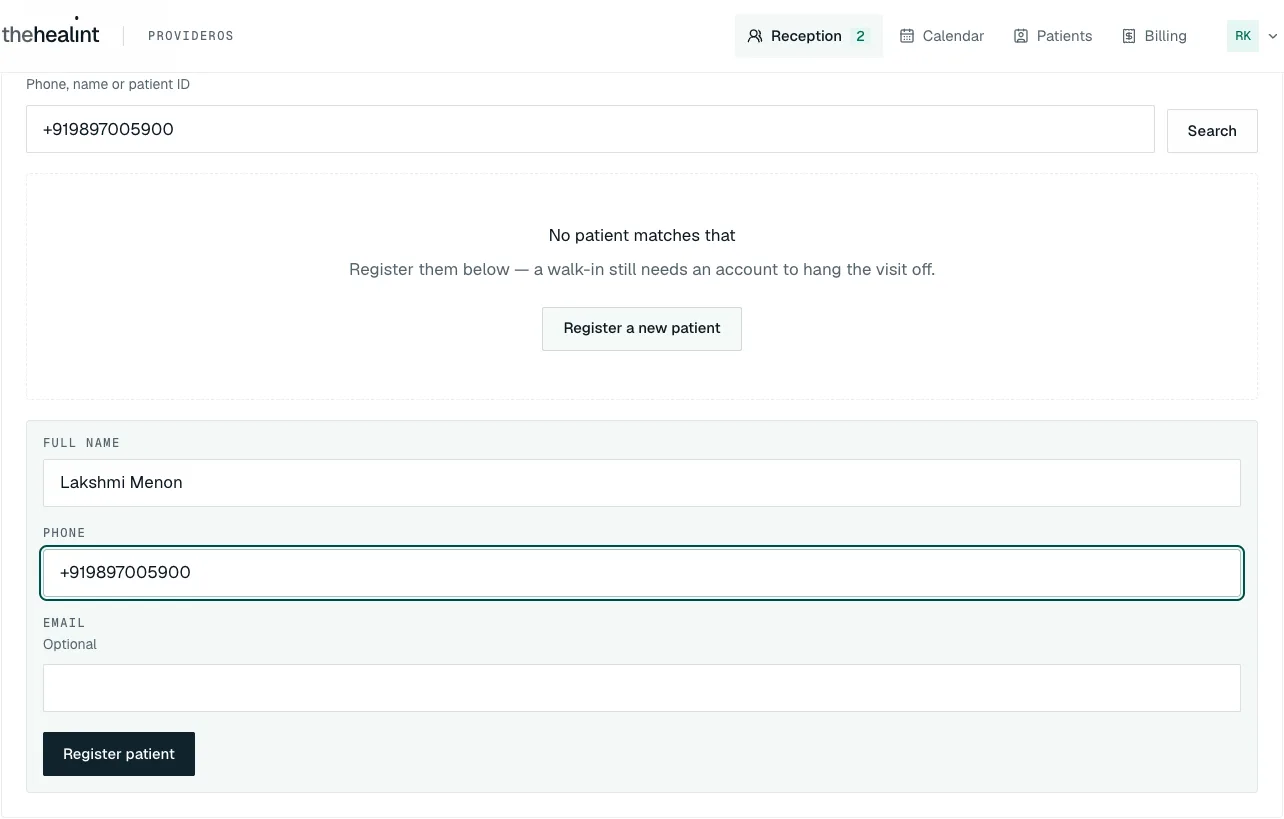The image size is (1284, 819).
Task: Click Register a new patient button
Action: pos(642,329)
